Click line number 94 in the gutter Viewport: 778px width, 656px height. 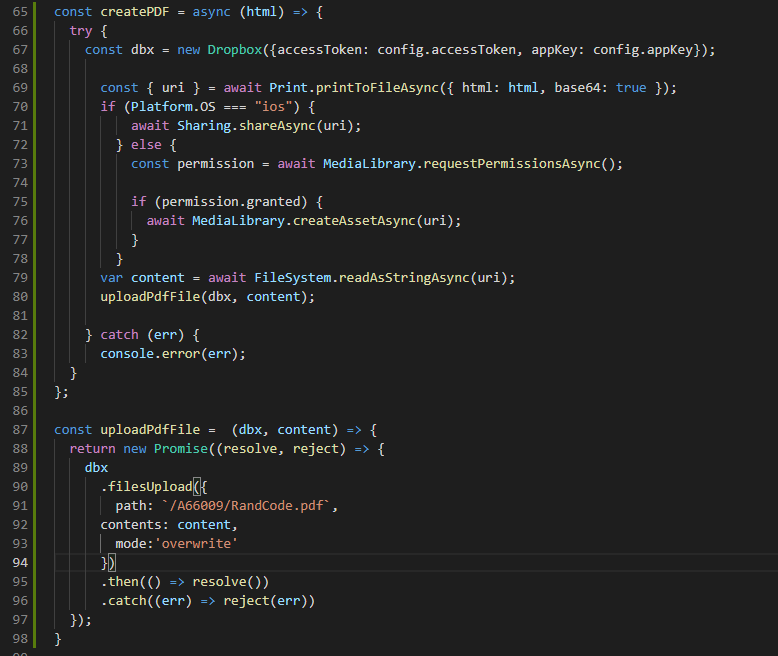[x=21, y=563]
